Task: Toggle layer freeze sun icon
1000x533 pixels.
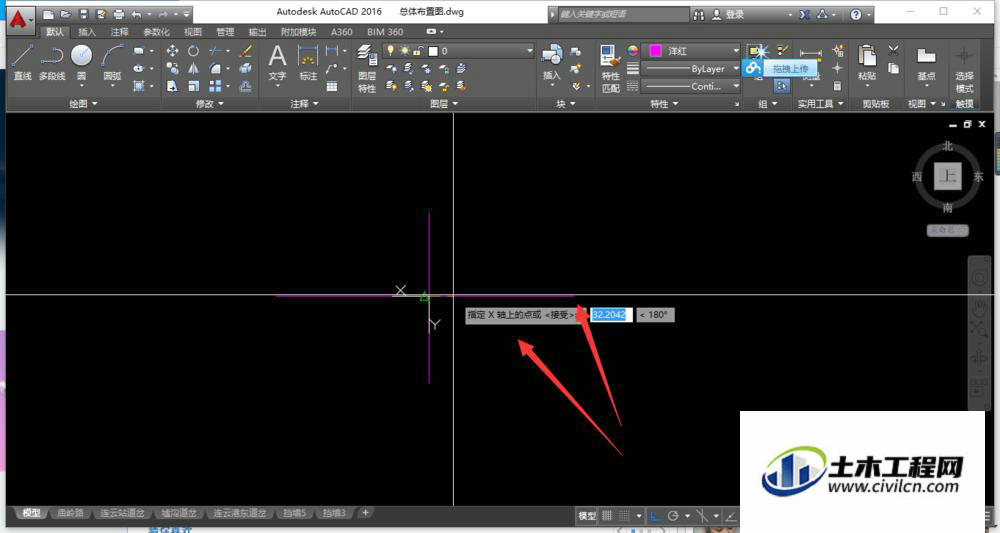Action: (404, 50)
